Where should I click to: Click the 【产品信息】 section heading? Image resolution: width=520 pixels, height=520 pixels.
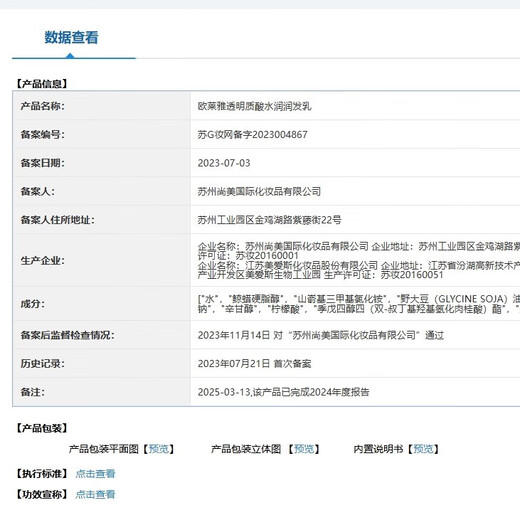pos(42,84)
